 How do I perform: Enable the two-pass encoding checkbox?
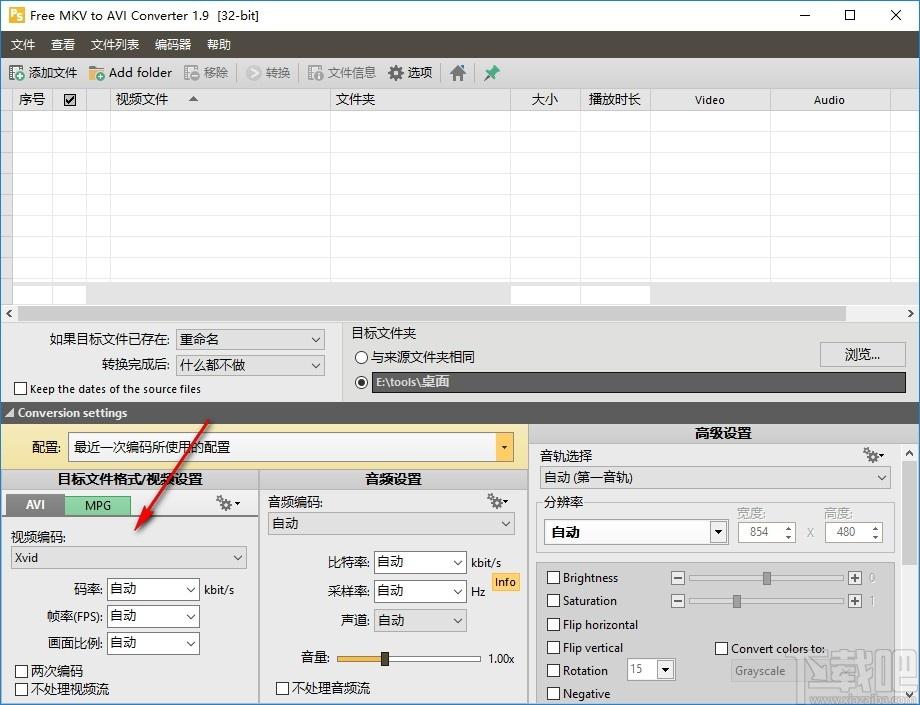click(21, 671)
